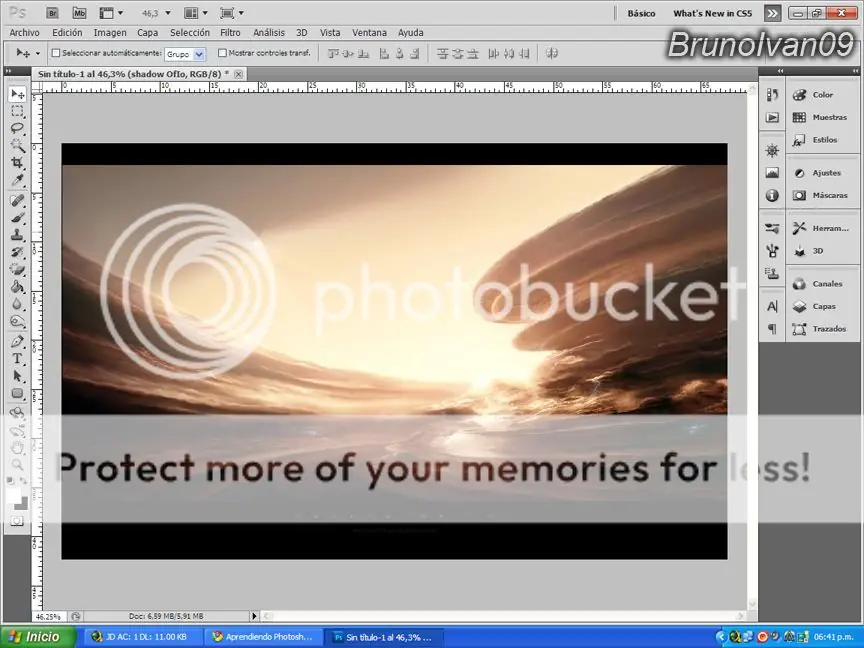Screen dimensions: 864x648
Task: Select the Horizontal Type tool
Action: (x=17, y=359)
